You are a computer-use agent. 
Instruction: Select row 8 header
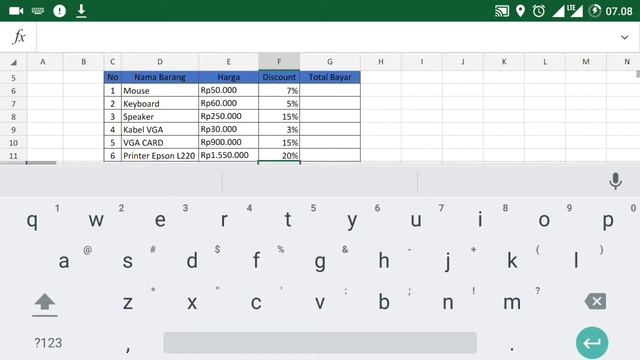(13, 117)
